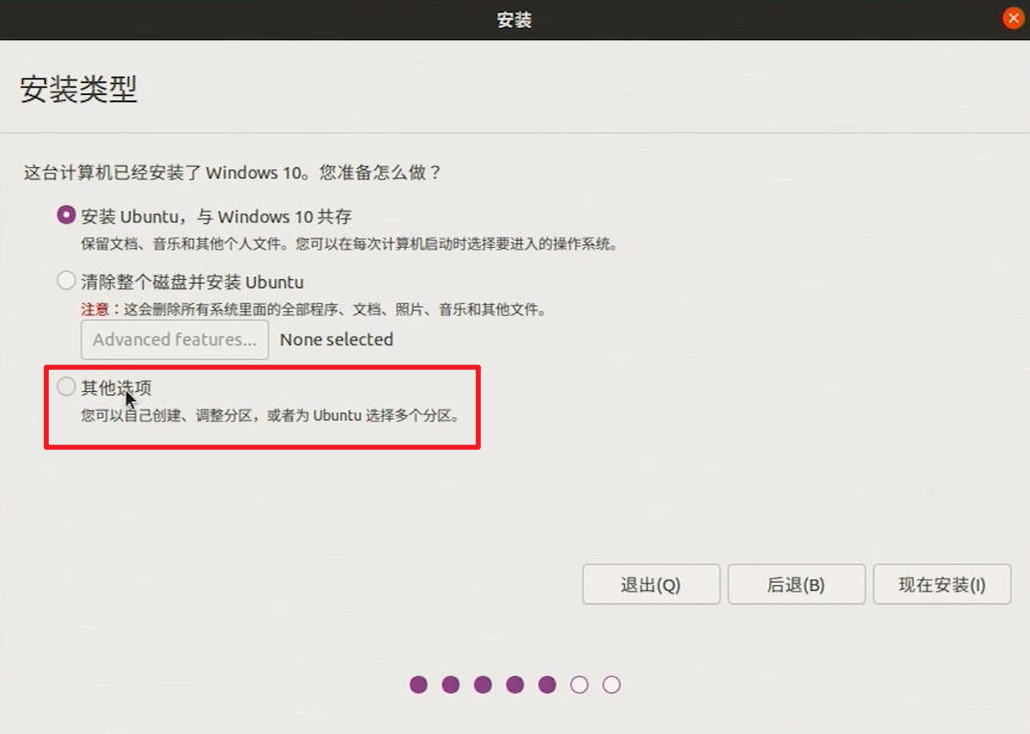This screenshot has width=1030, height=734.
Task: Click the 保留文档 description under first option
Action: coord(349,244)
